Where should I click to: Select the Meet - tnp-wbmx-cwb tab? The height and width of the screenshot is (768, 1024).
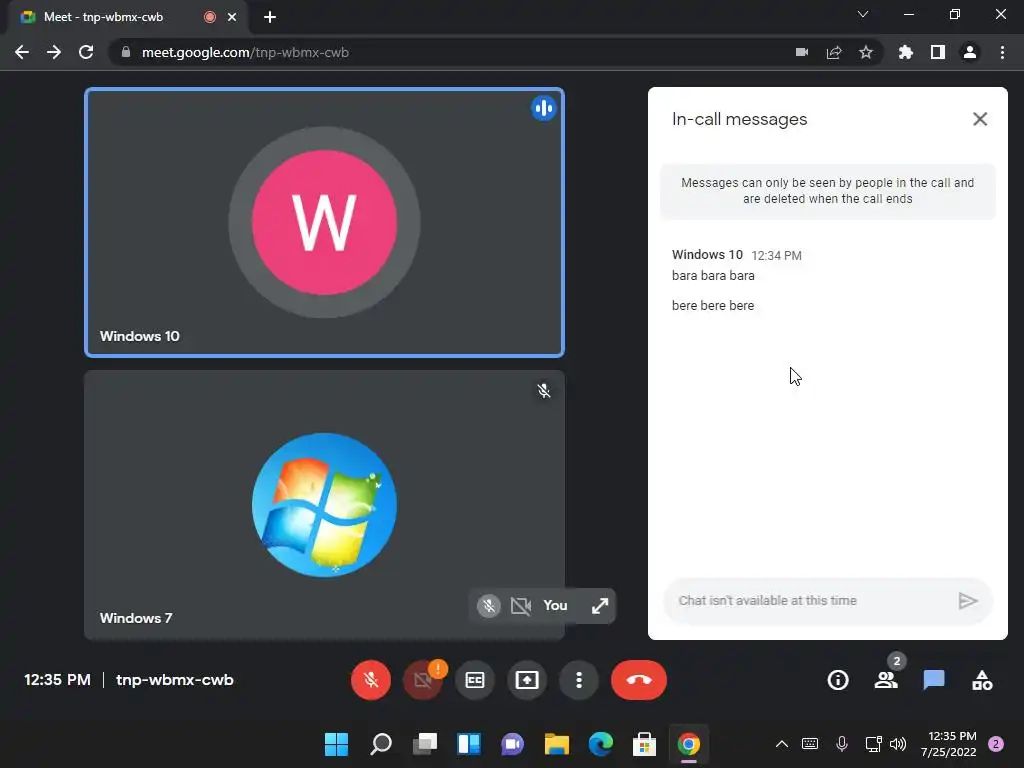[x=127, y=17]
